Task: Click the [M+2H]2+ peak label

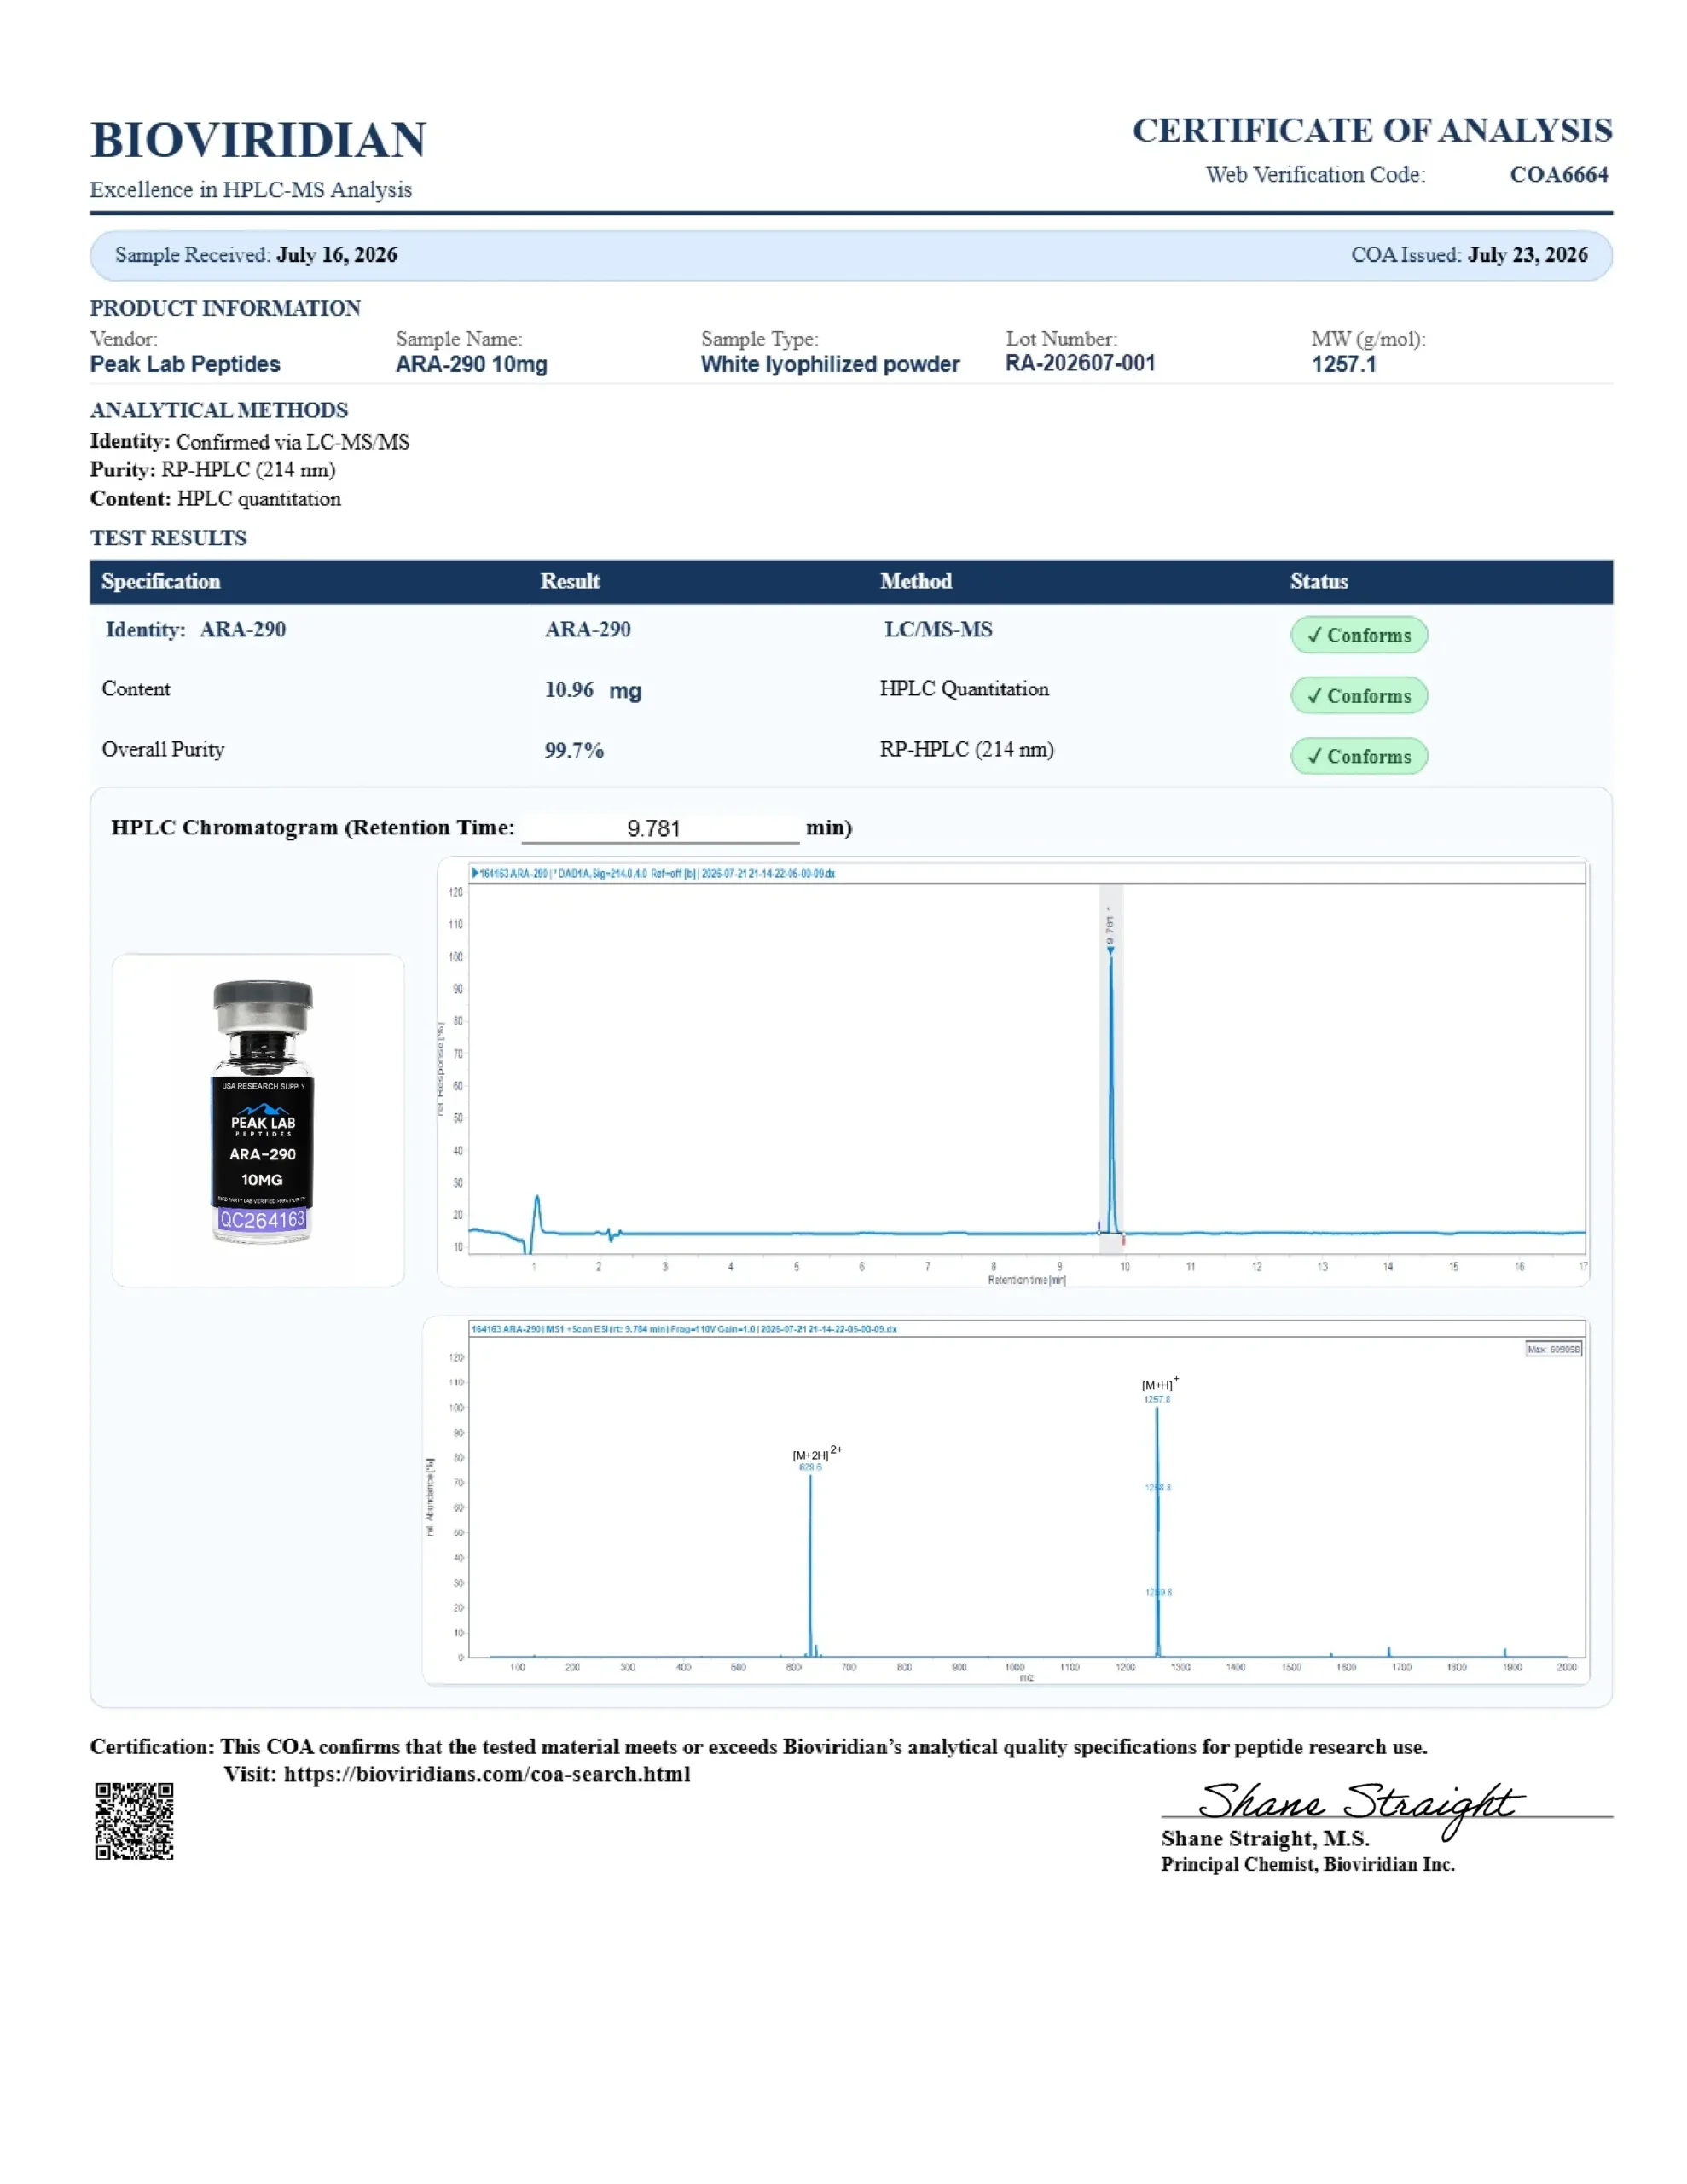Action: 817,1453
